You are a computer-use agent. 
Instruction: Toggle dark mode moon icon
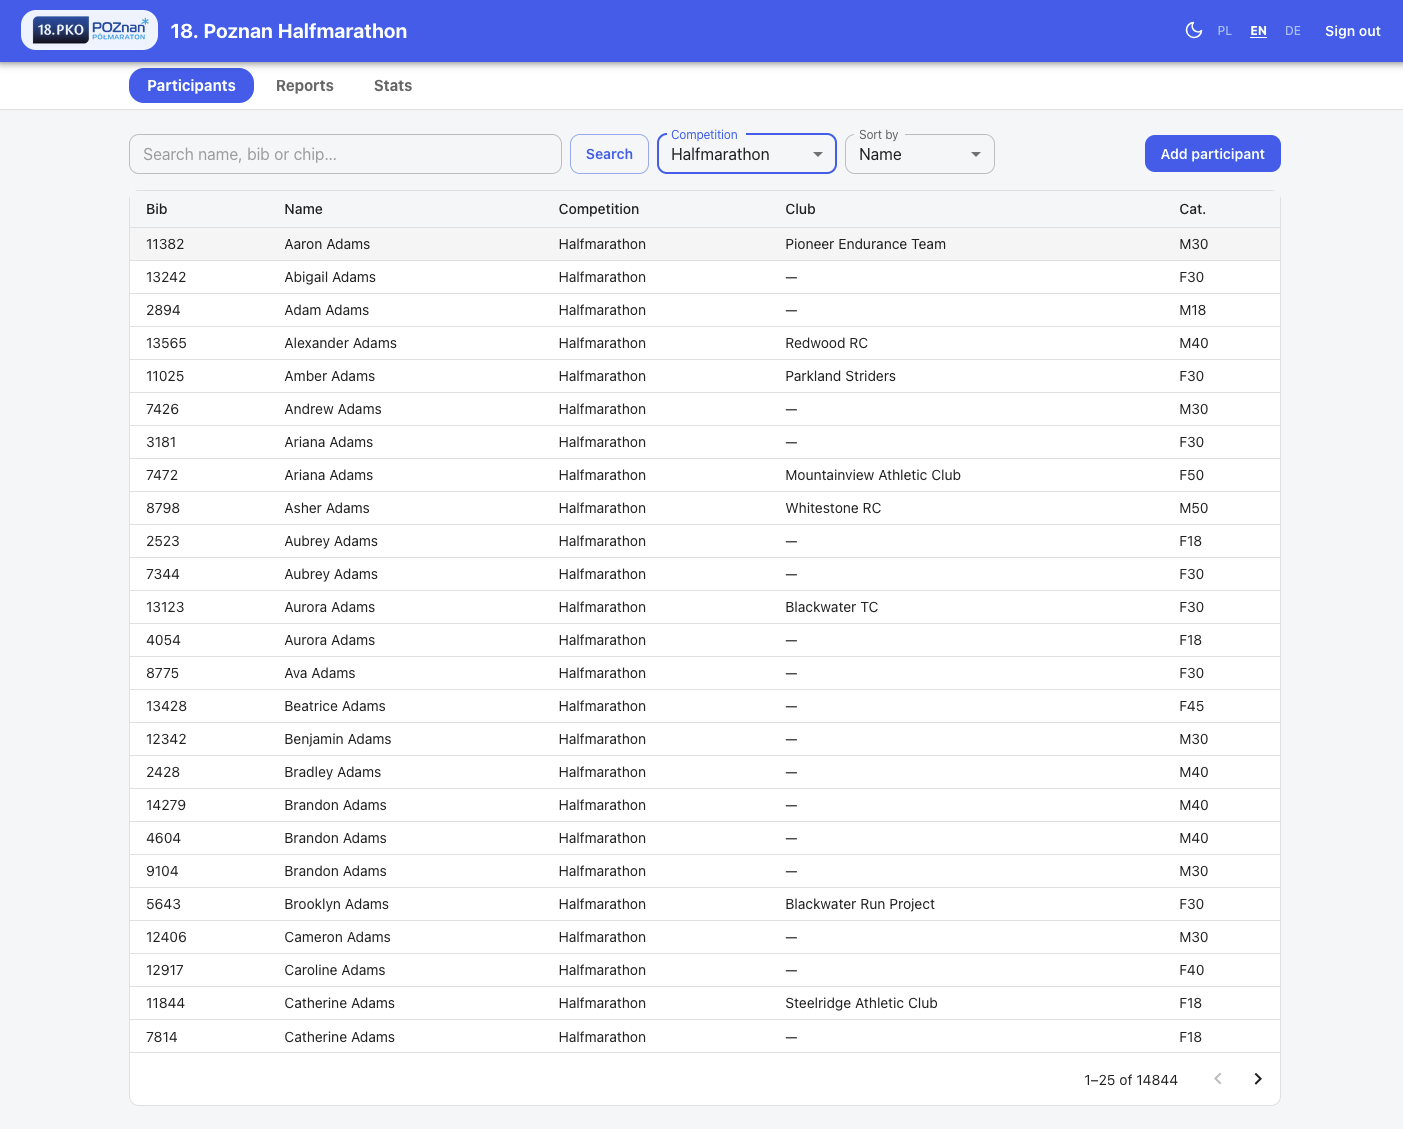[1193, 31]
